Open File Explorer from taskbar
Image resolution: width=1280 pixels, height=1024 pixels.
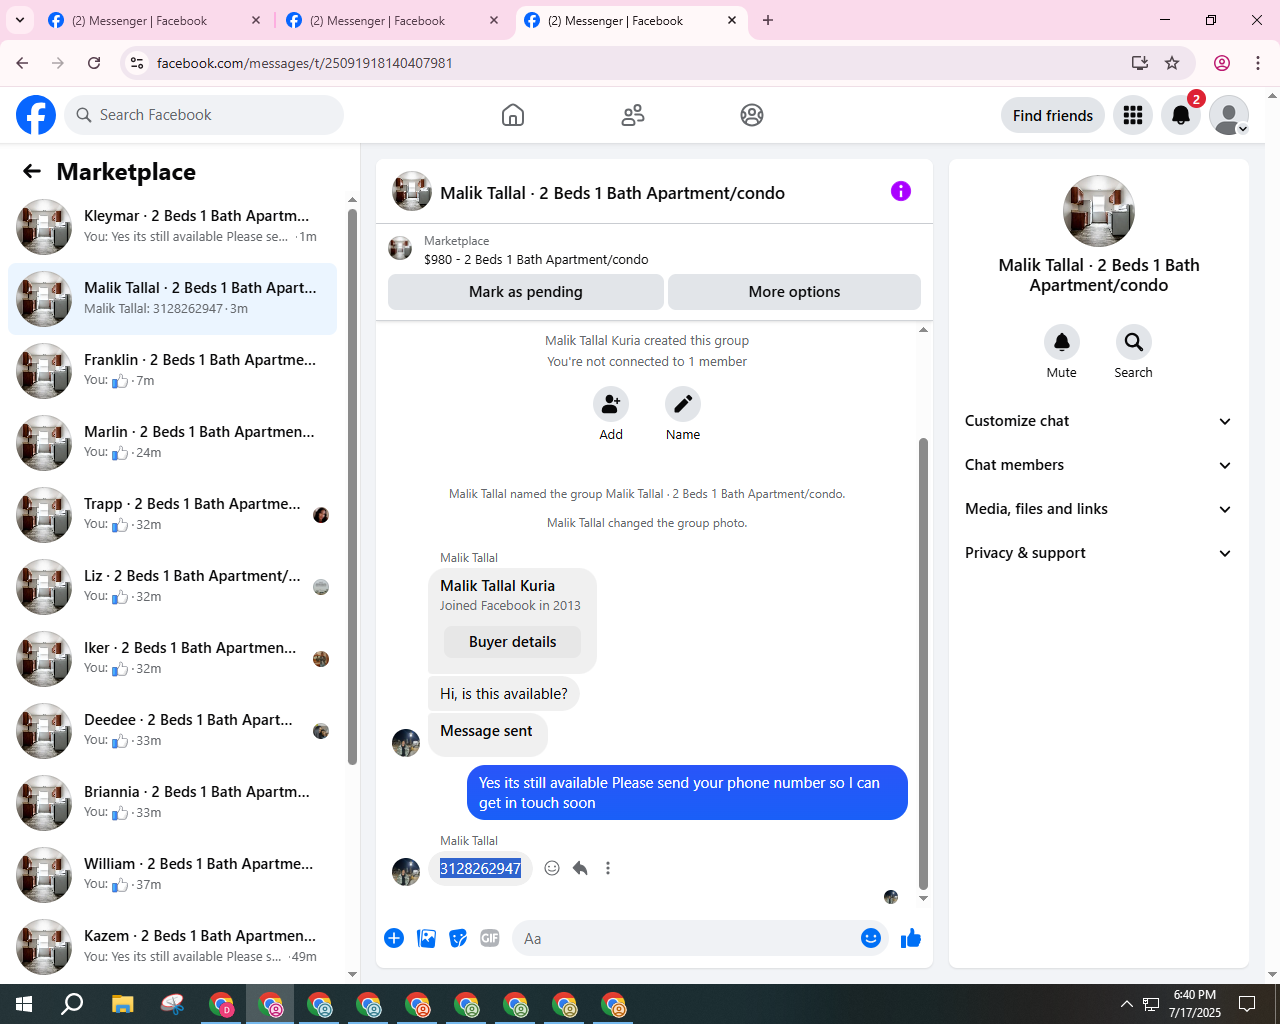coord(122,1004)
